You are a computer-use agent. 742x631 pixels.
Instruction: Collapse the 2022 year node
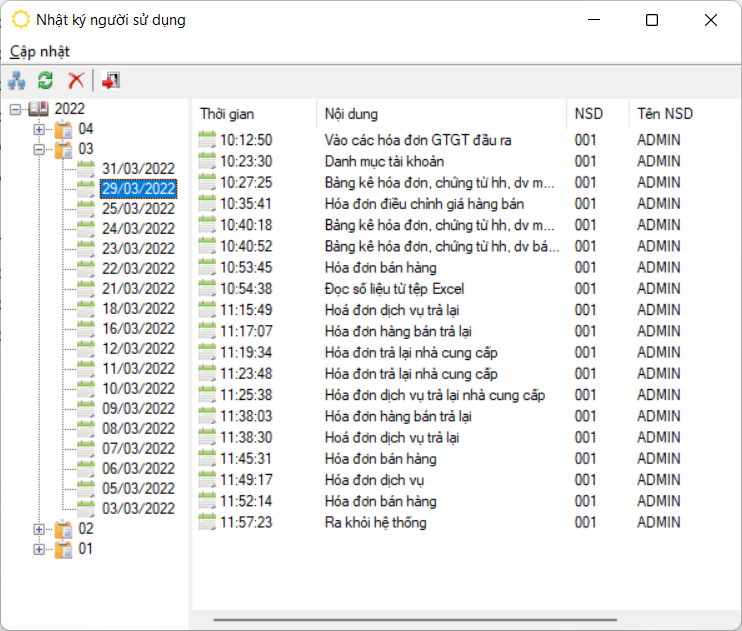tap(15, 109)
